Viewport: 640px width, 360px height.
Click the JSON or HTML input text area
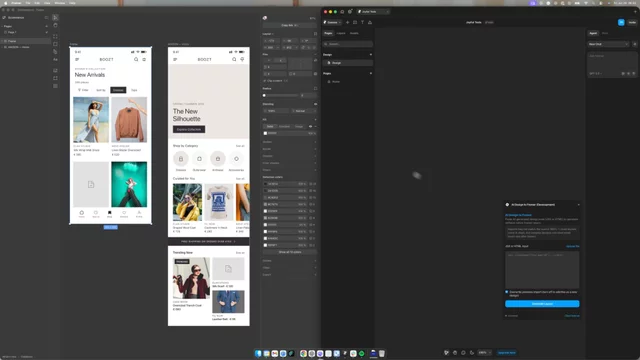(x=542, y=270)
